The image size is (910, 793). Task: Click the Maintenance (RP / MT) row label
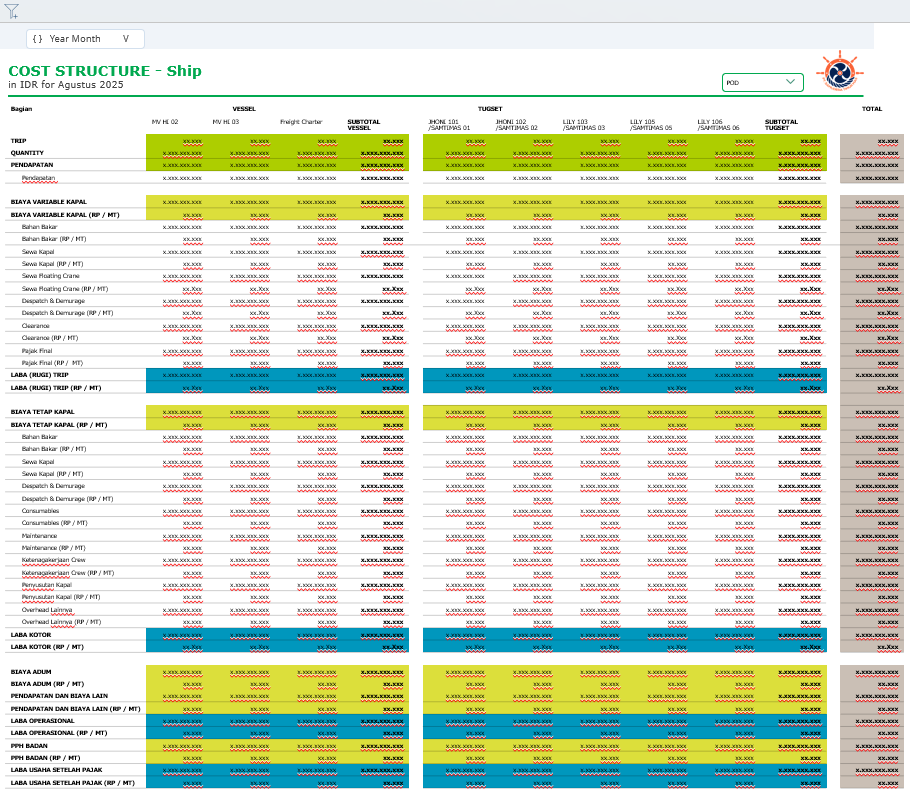(x=53, y=548)
